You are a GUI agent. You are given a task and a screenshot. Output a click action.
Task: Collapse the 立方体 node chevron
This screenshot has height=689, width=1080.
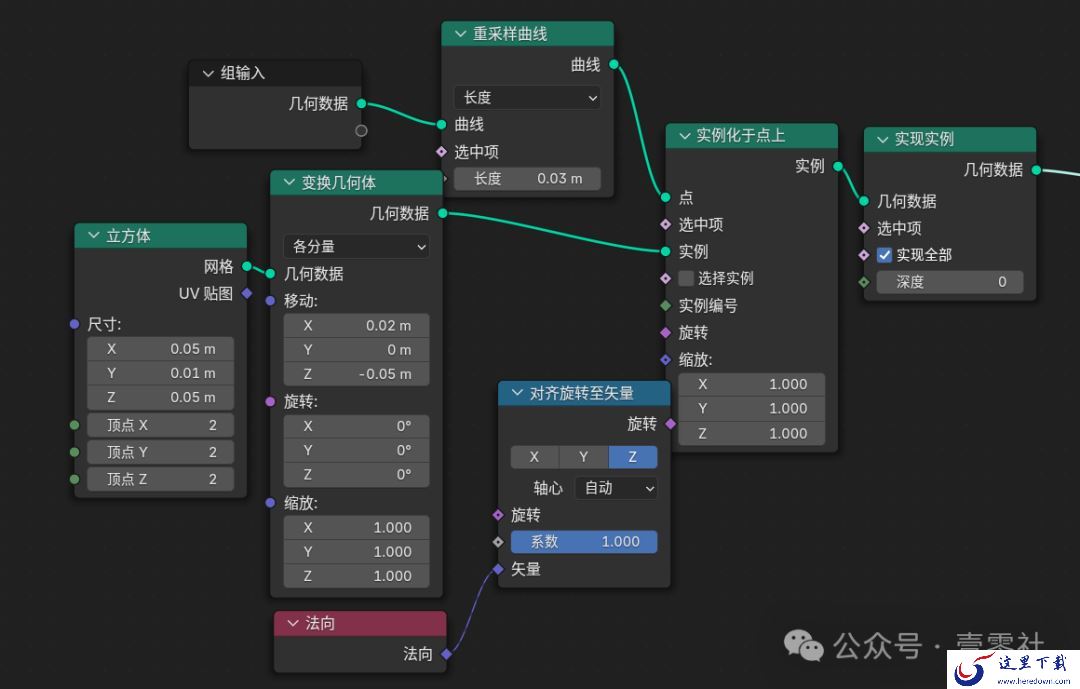point(94,236)
